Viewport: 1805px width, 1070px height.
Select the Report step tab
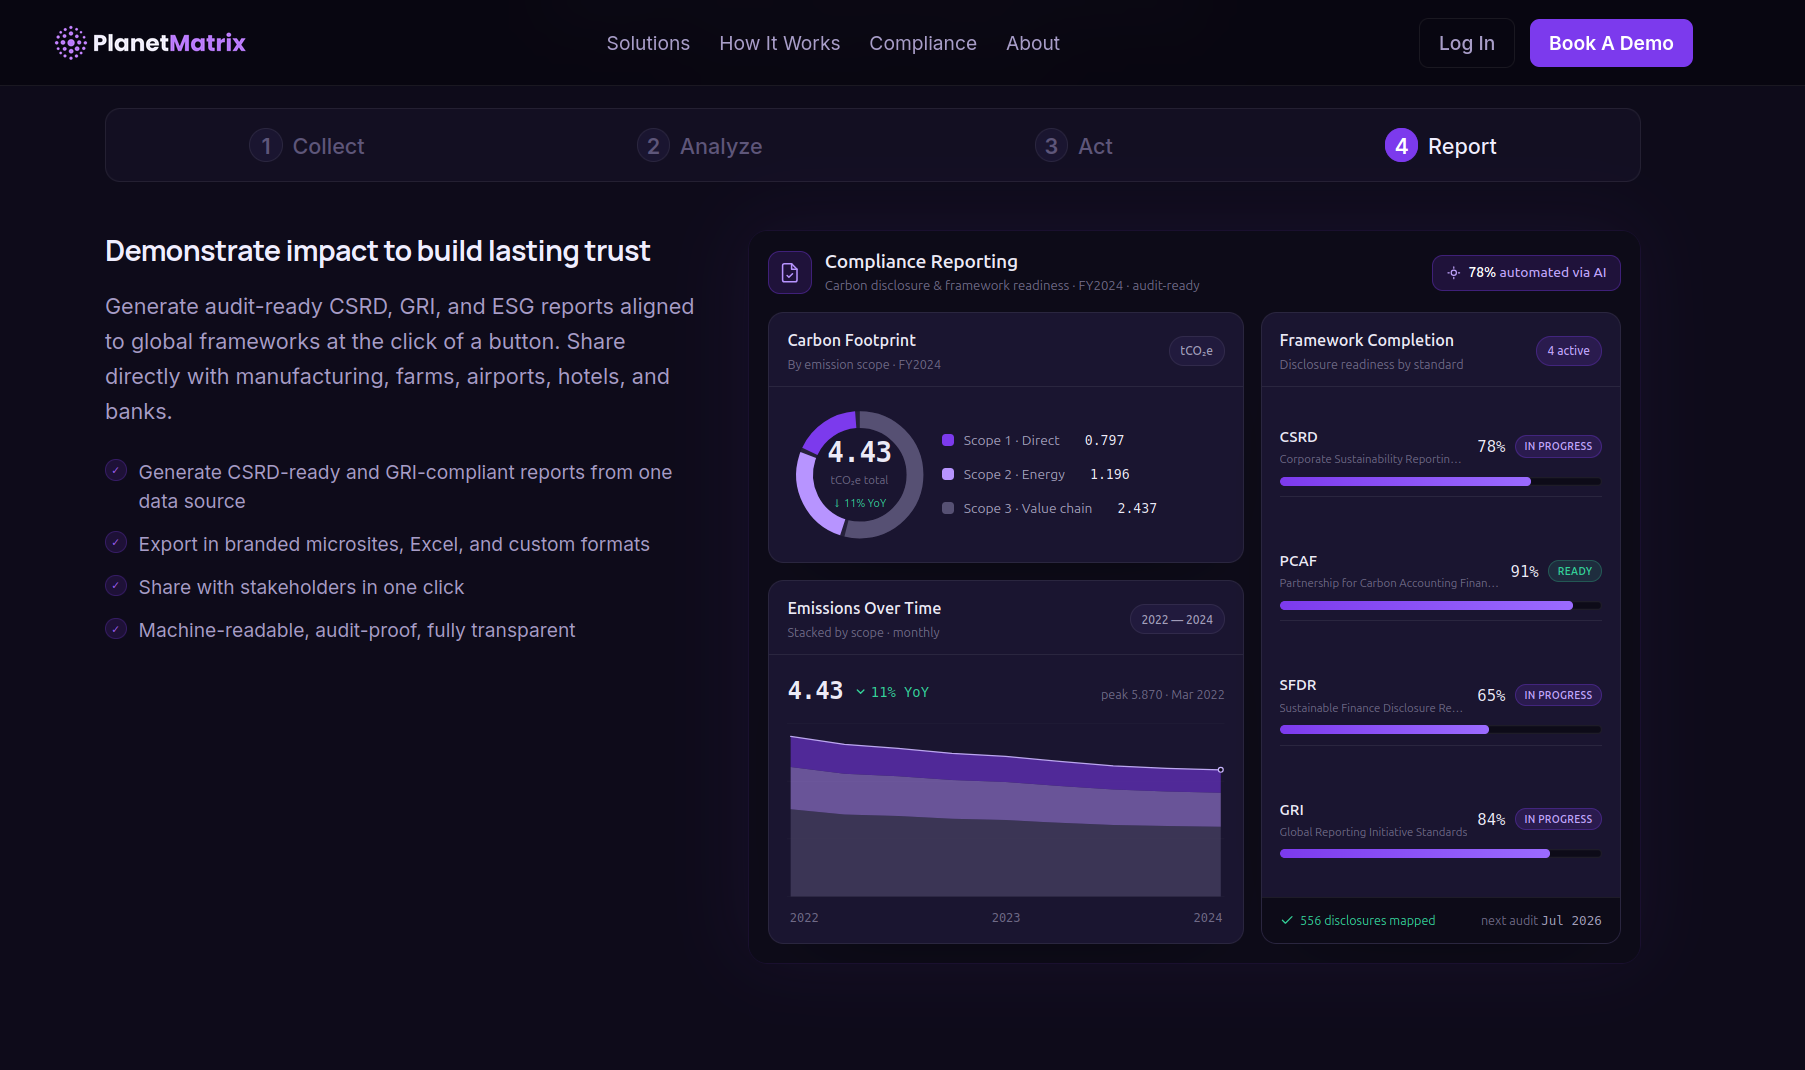(1440, 146)
